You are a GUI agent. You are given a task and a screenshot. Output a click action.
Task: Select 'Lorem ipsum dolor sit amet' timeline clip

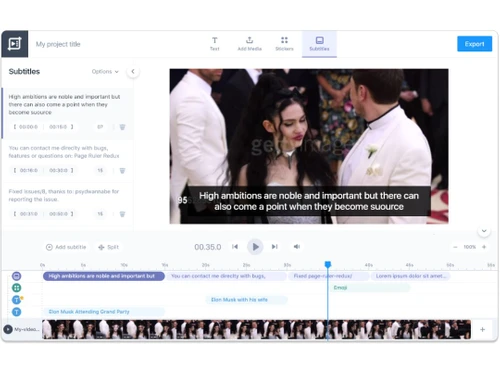[x=410, y=276]
